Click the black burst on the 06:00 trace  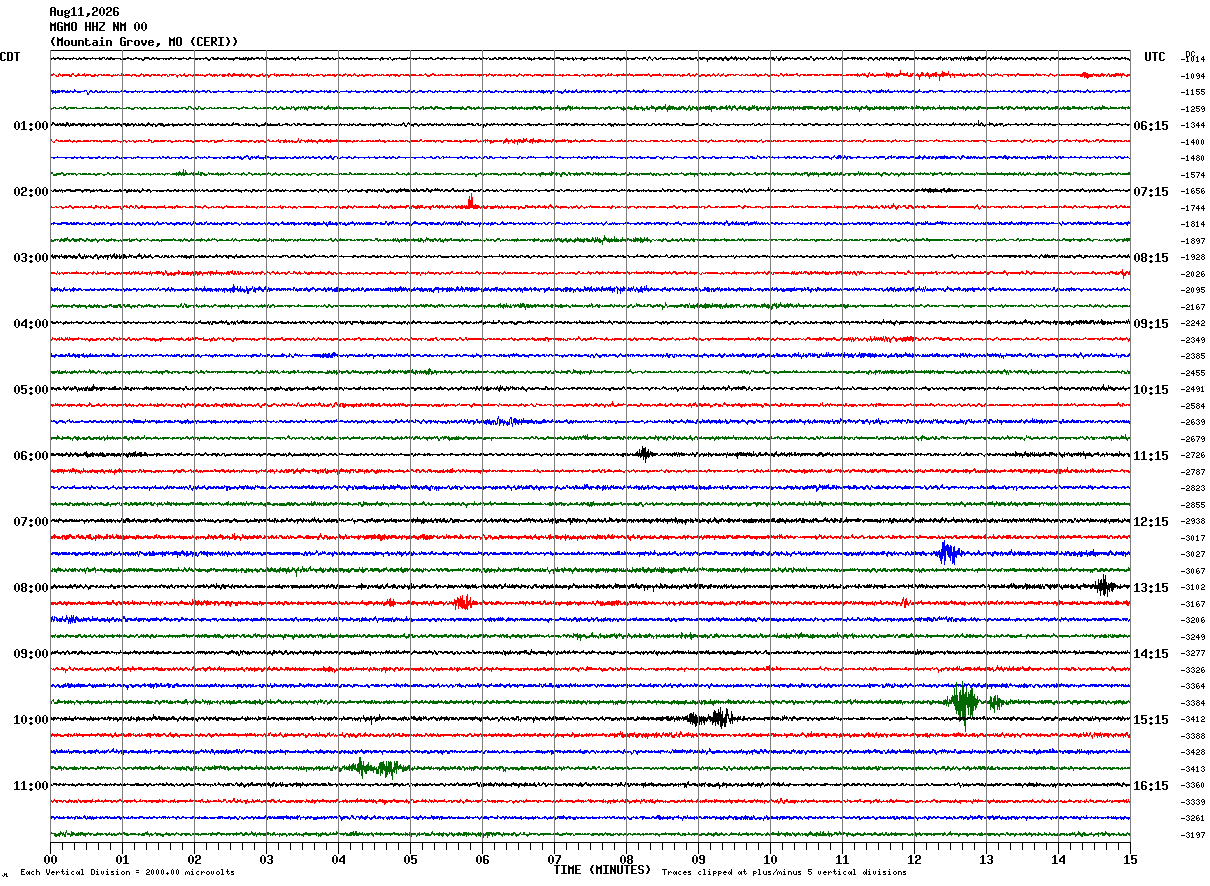coord(645,454)
